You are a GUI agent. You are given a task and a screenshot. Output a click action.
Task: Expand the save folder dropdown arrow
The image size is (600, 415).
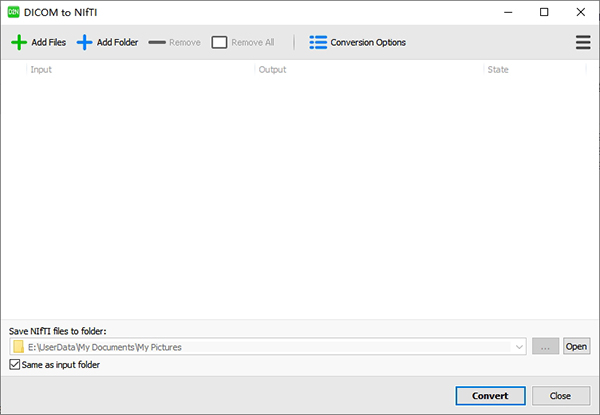click(x=519, y=347)
